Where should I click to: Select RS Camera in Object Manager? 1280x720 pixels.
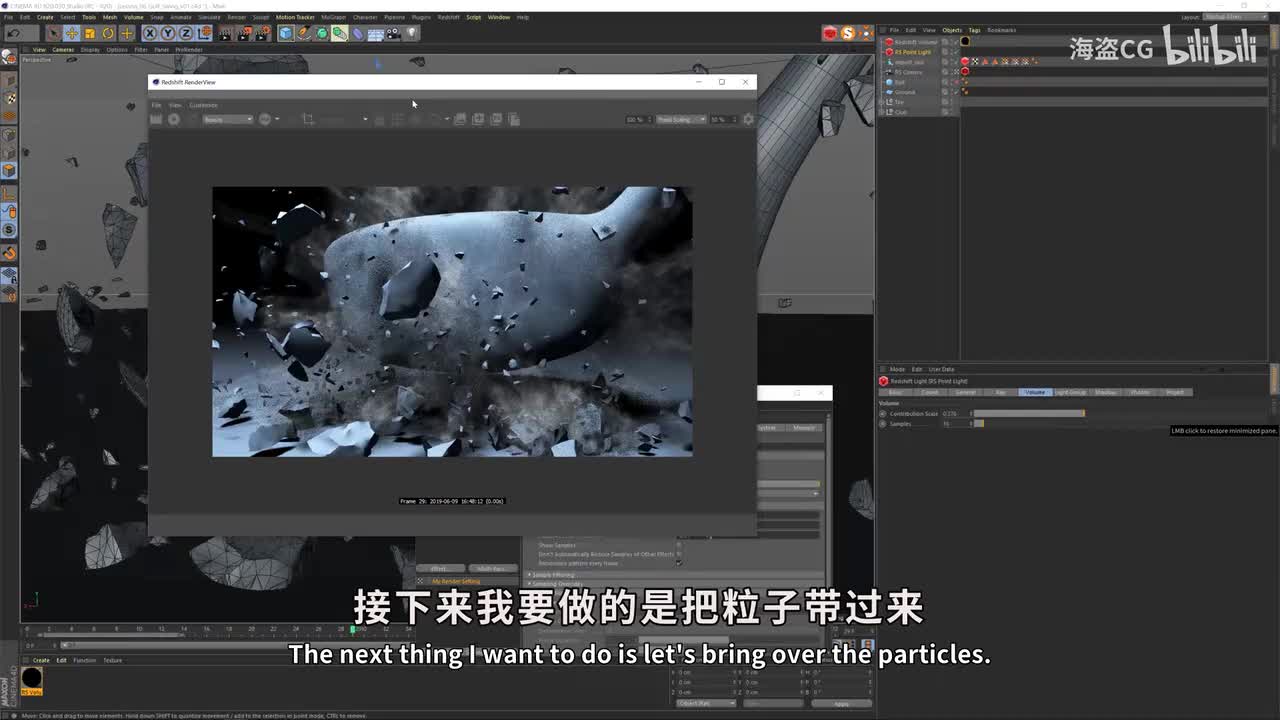pyautogui.click(x=908, y=72)
